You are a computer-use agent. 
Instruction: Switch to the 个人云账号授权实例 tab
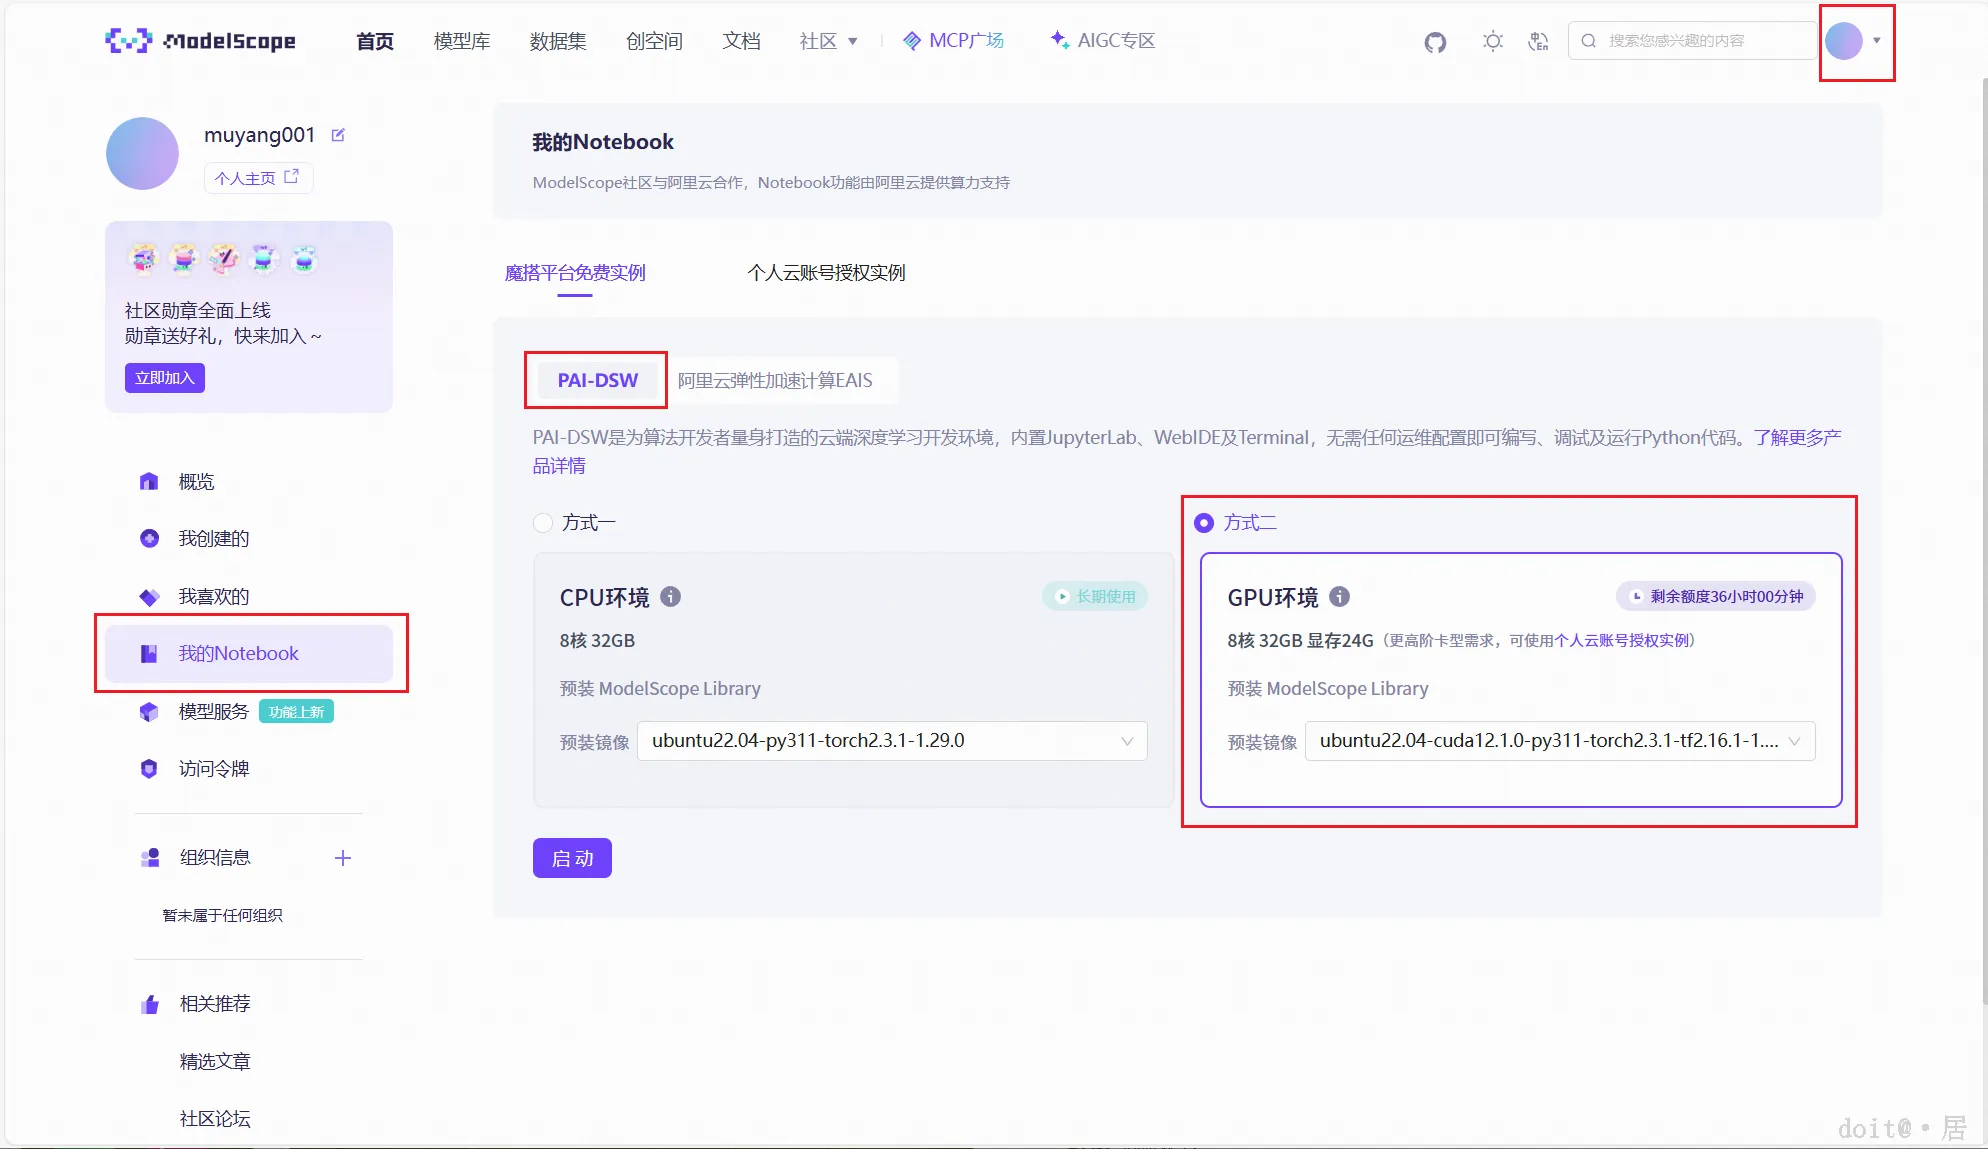tap(826, 272)
